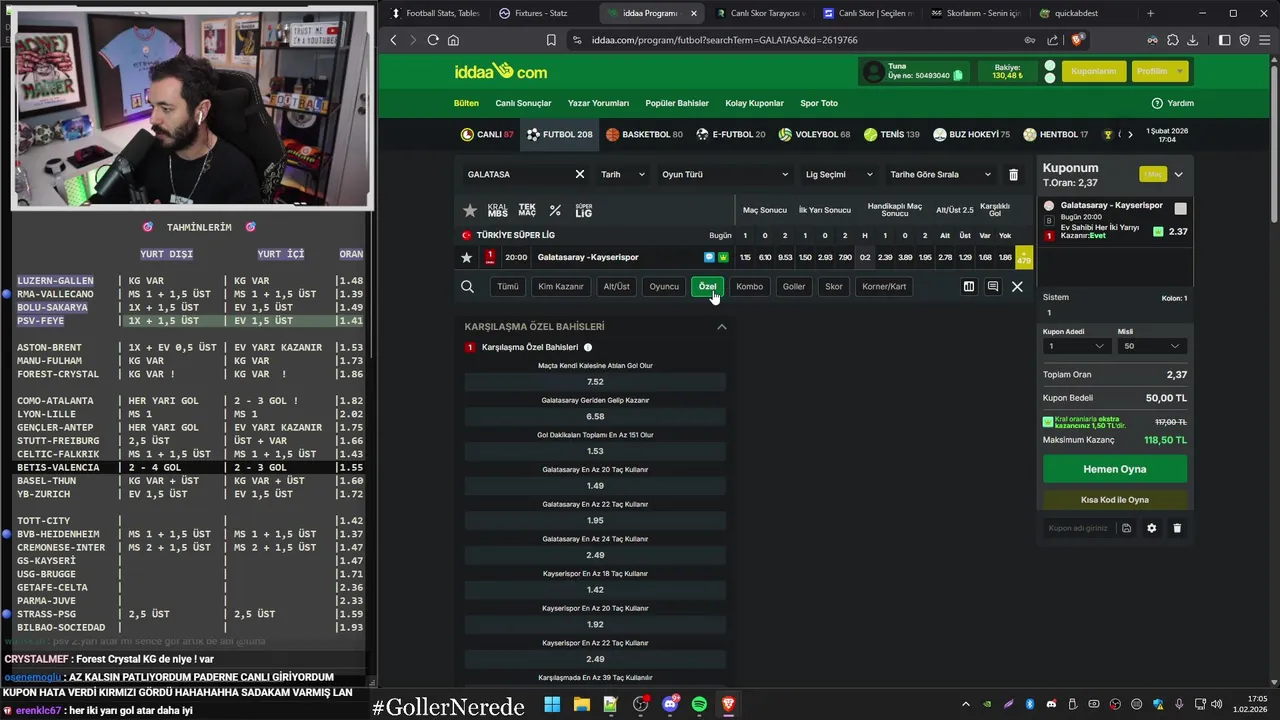
Task: Switch to the Tümü market tab
Action: click(x=508, y=287)
